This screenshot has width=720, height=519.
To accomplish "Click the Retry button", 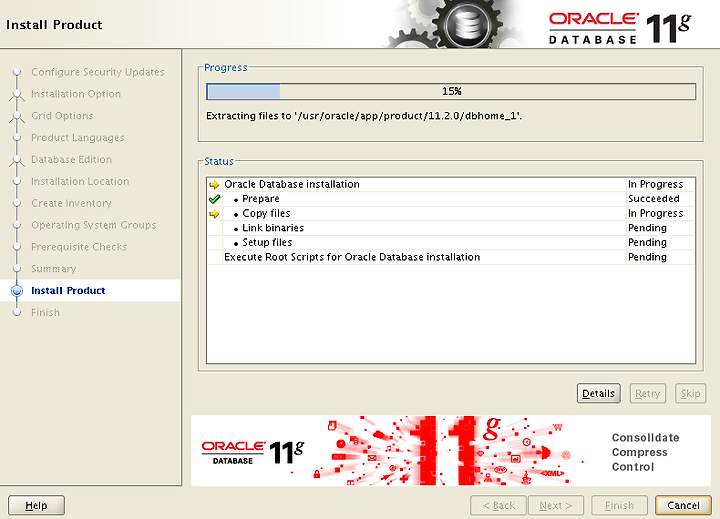I will (647, 393).
